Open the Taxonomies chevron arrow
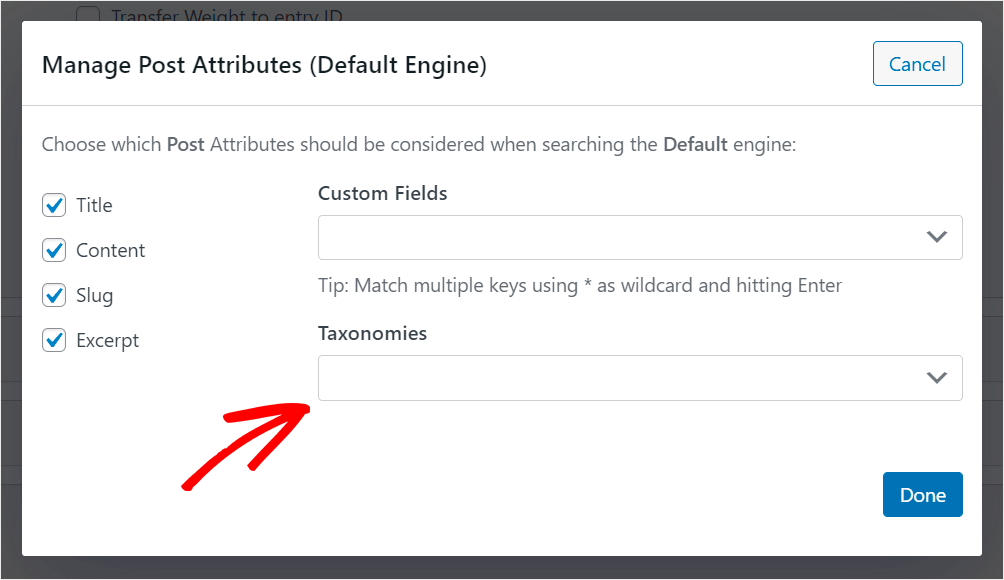Viewport: 1004px width, 580px height. point(936,378)
